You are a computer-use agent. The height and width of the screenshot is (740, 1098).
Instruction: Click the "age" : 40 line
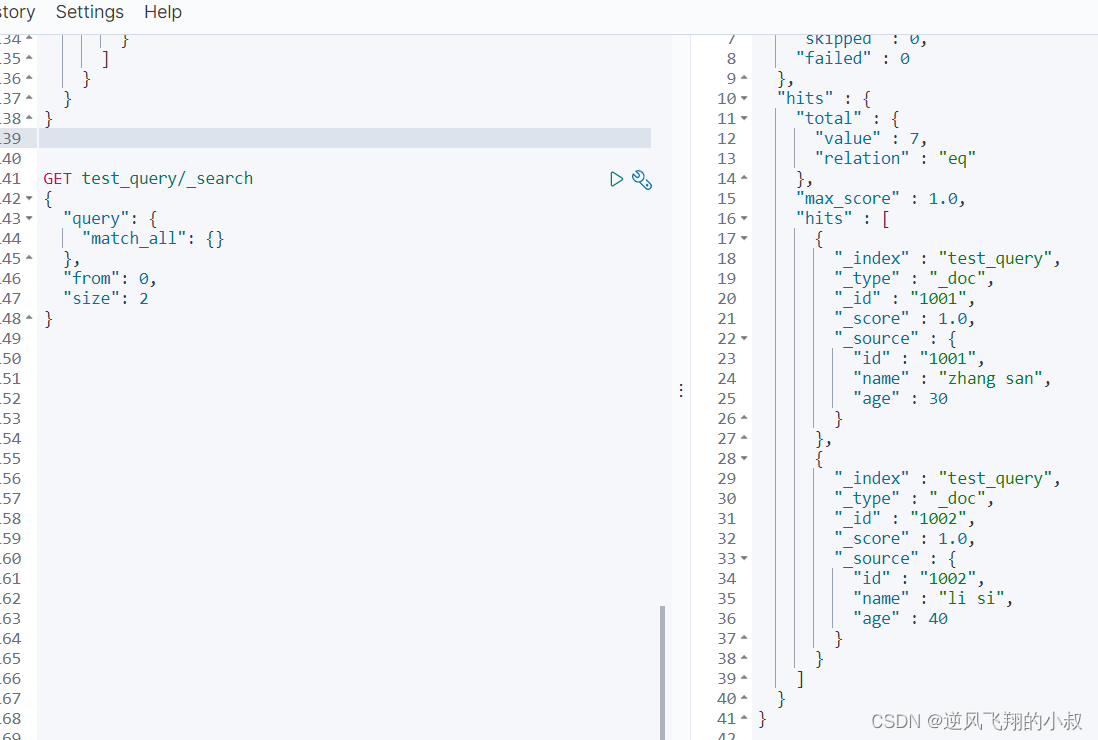tap(900, 619)
